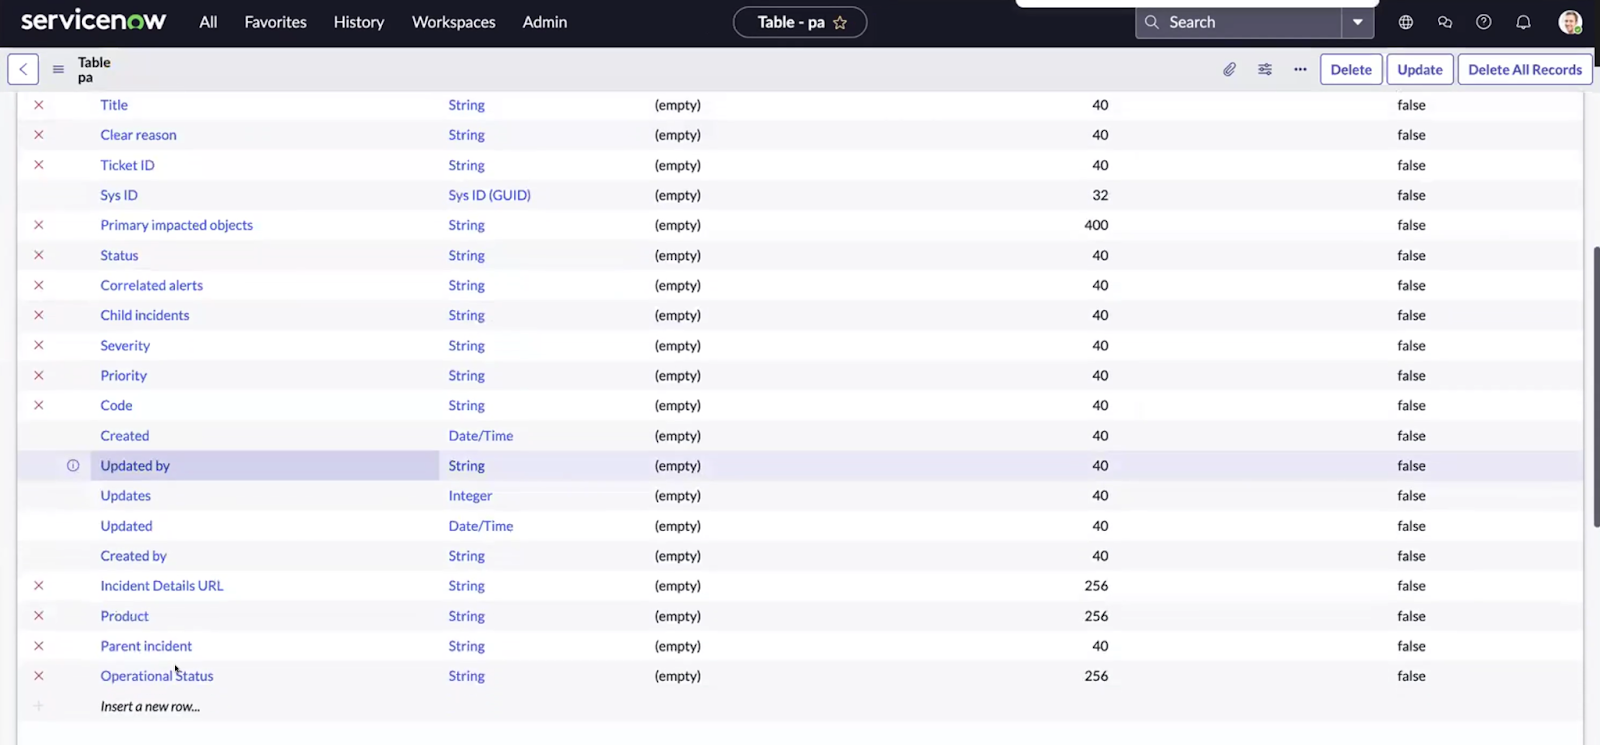The height and width of the screenshot is (745, 1600).
Task: Delete the Severity row using X icon
Action: (39, 345)
